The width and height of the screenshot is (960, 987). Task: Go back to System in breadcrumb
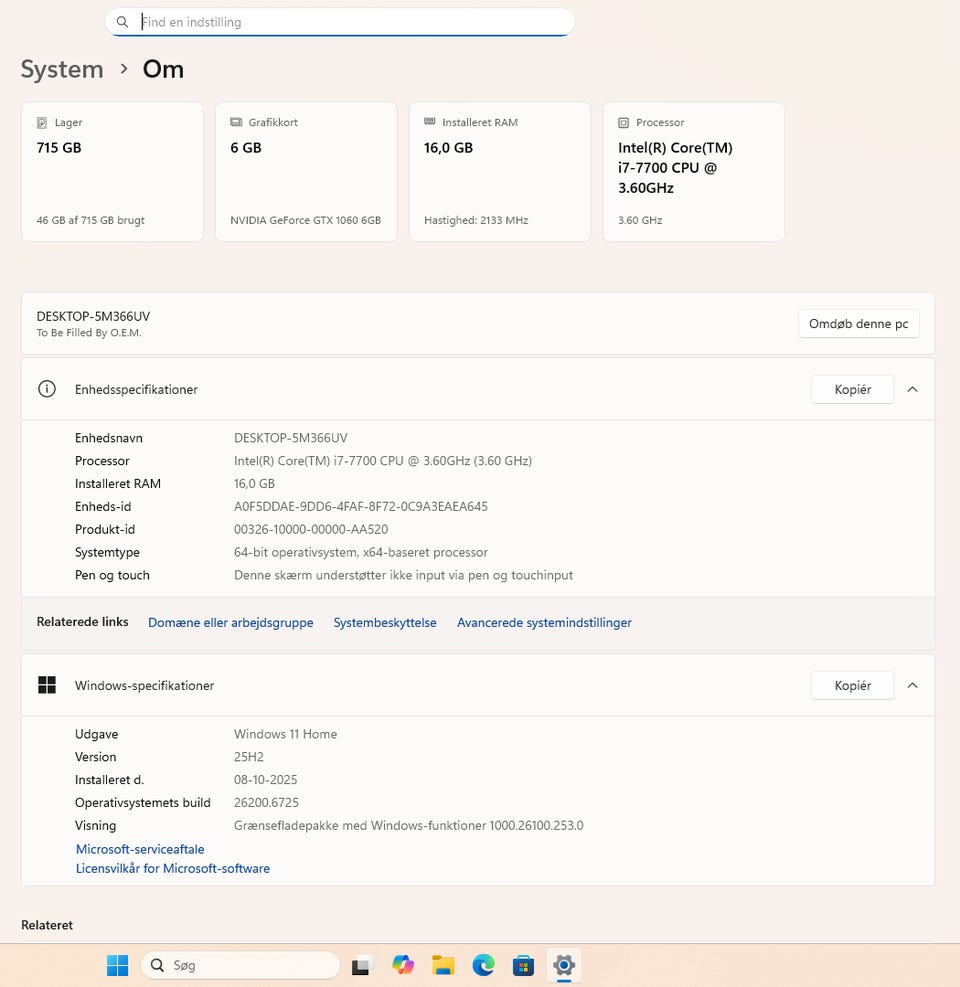pyautogui.click(x=62, y=69)
